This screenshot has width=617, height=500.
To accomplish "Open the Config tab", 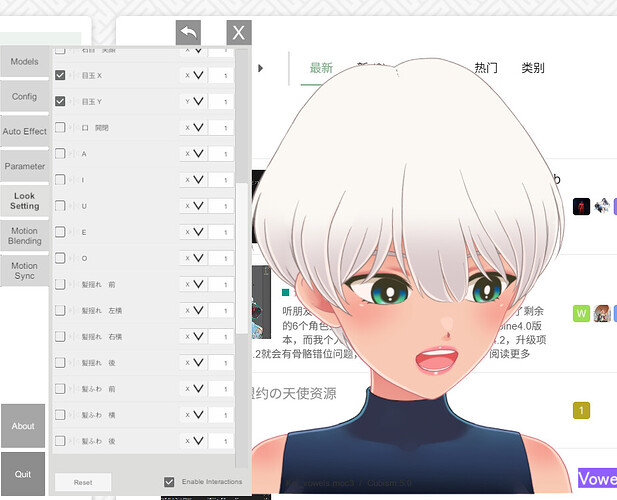I will (x=24, y=96).
